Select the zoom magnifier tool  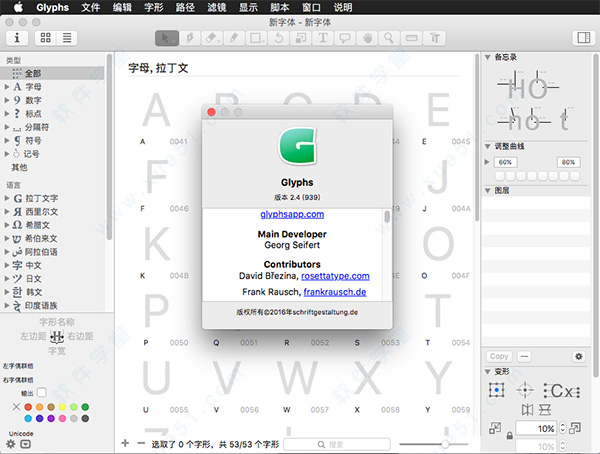[x=389, y=38]
